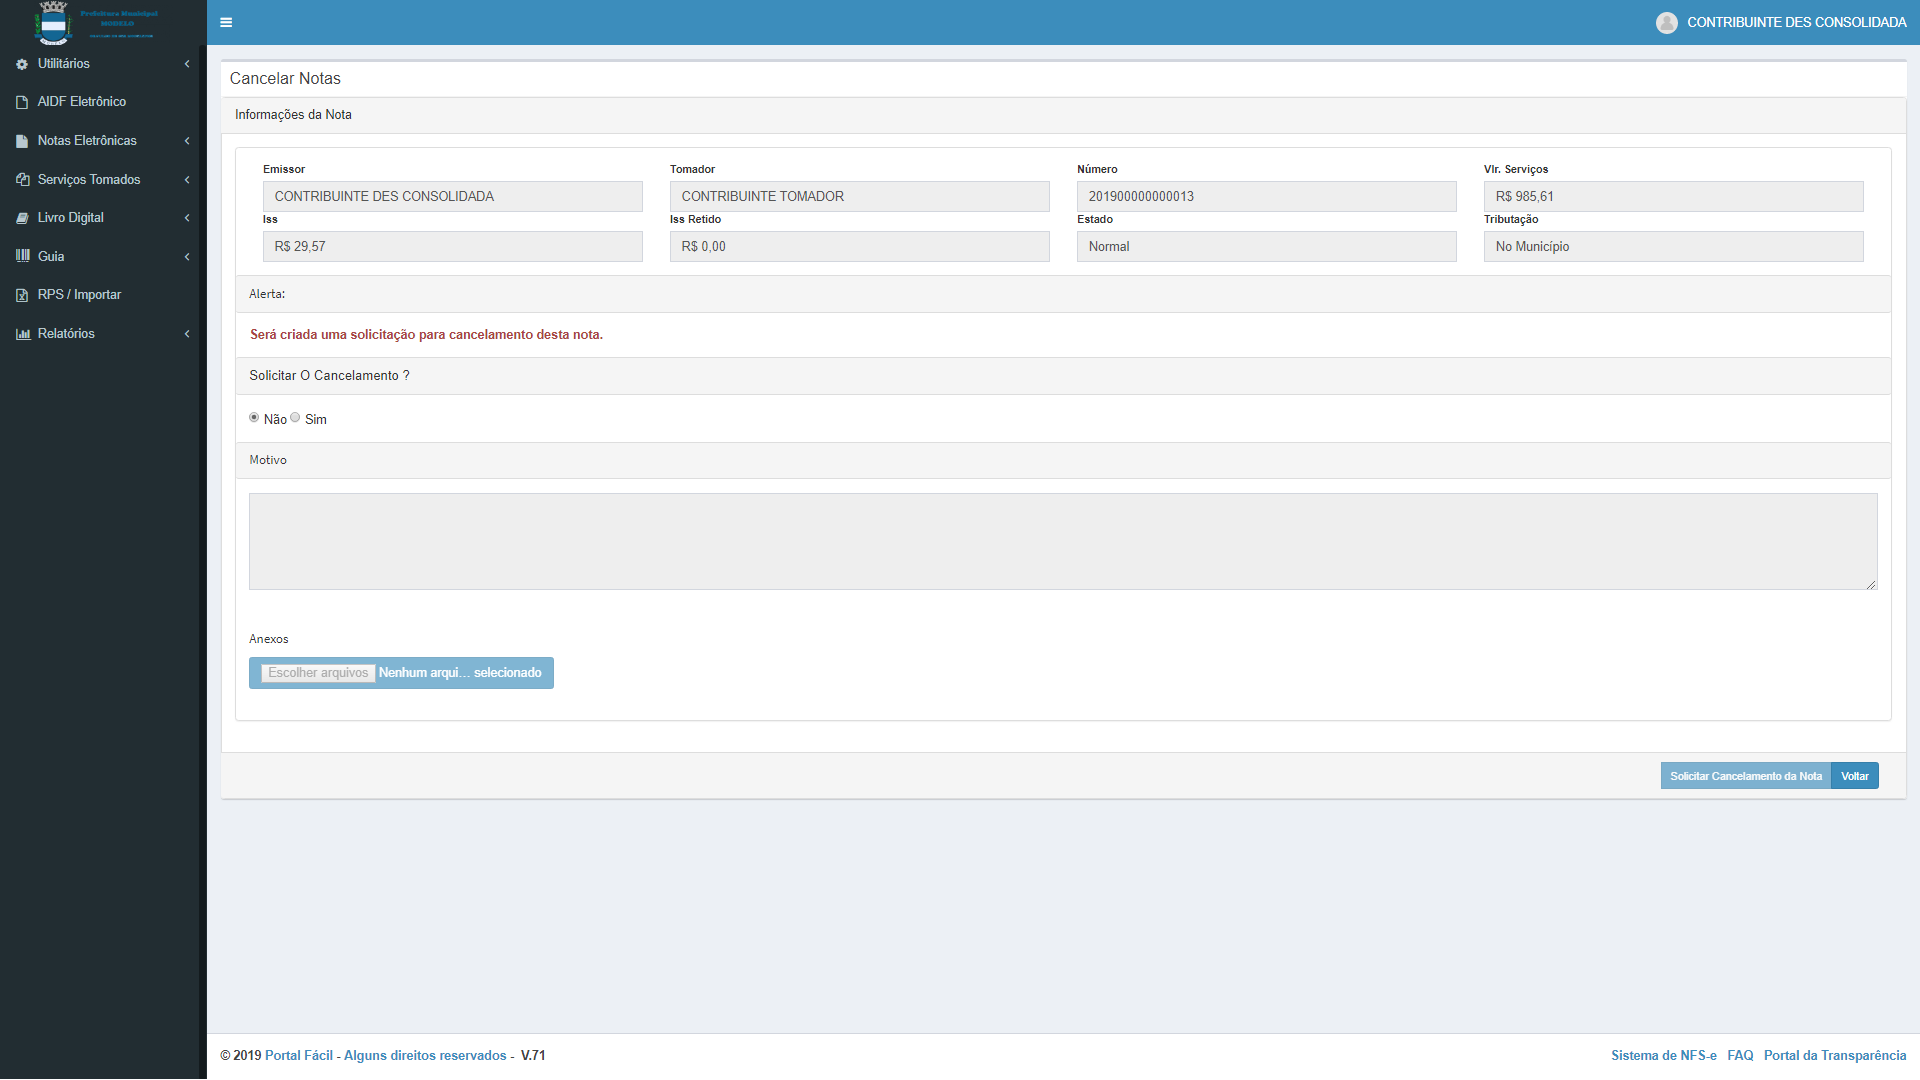This screenshot has width=1920, height=1080.
Task: Click the Utilitários gear icon
Action: click(x=22, y=64)
